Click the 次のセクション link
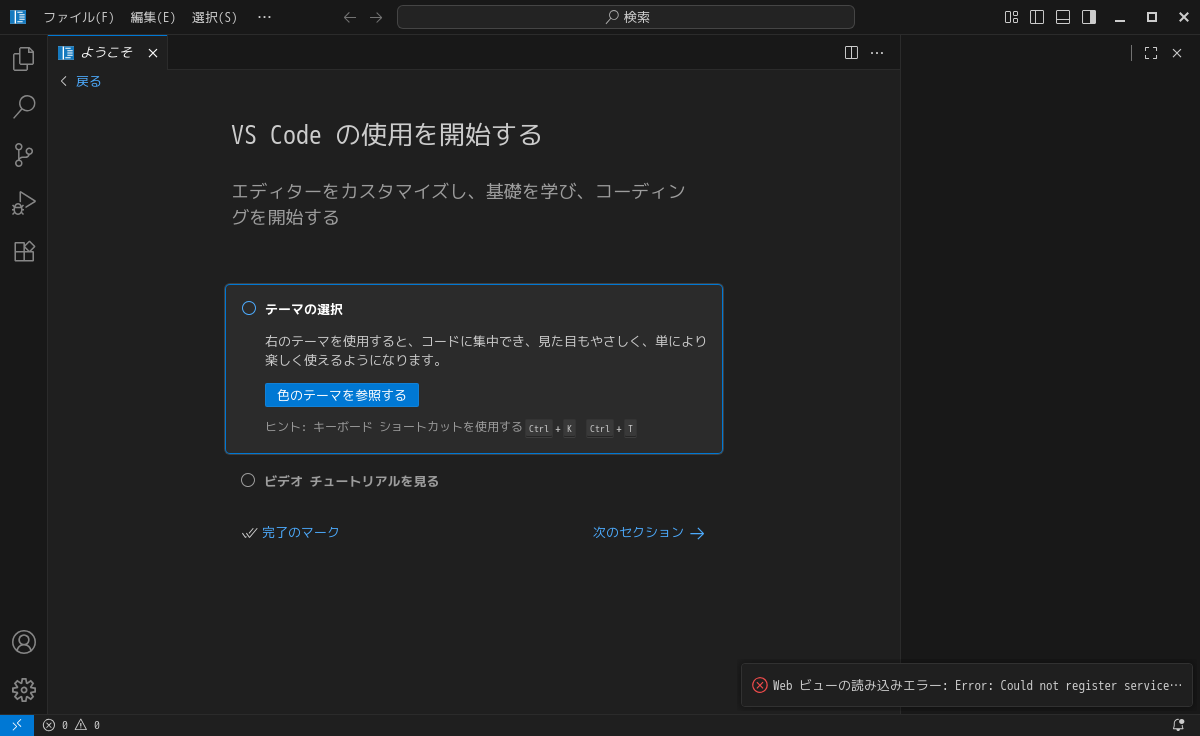Viewport: 1200px width, 736px height. click(x=648, y=533)
